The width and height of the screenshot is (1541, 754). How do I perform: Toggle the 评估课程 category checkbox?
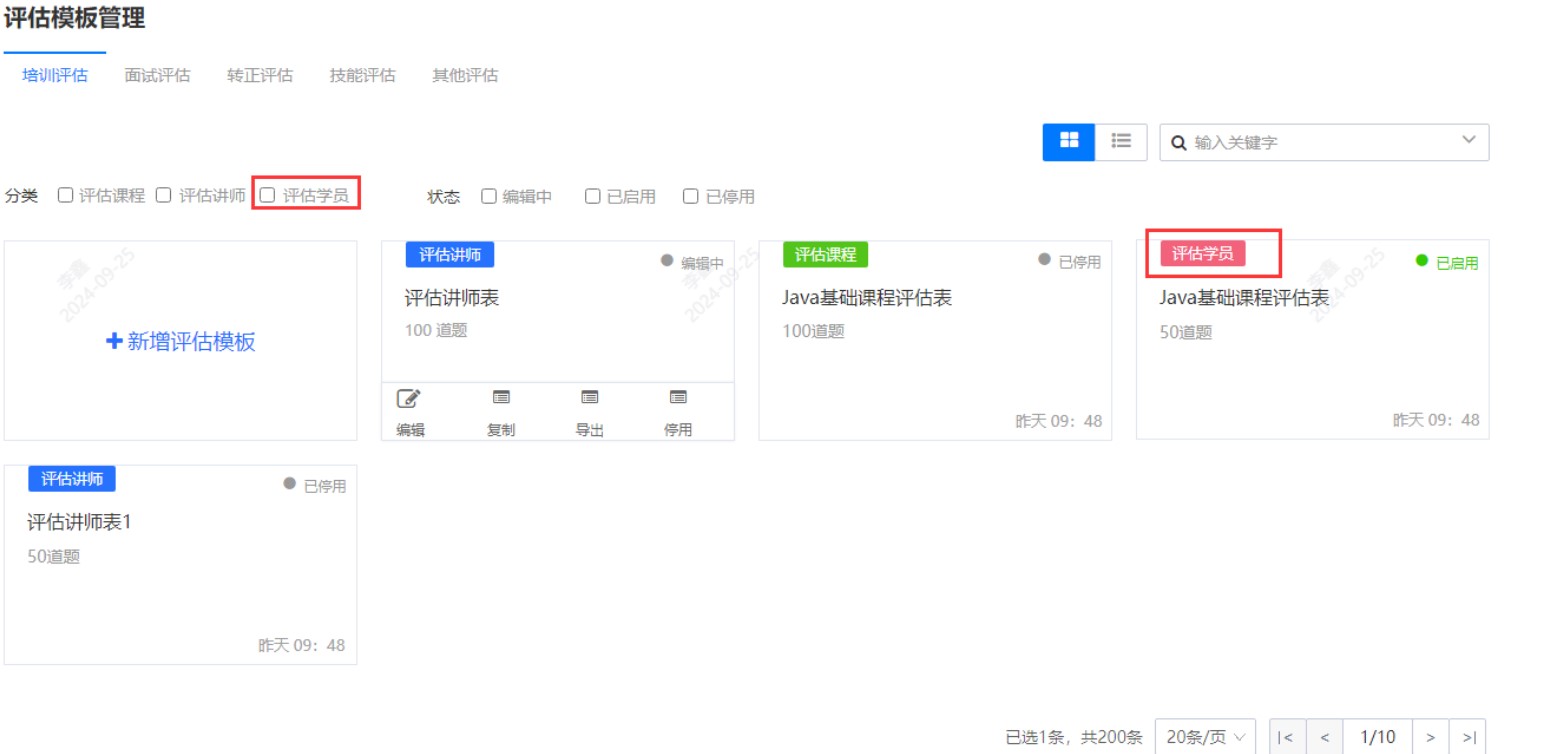(66, 195)
